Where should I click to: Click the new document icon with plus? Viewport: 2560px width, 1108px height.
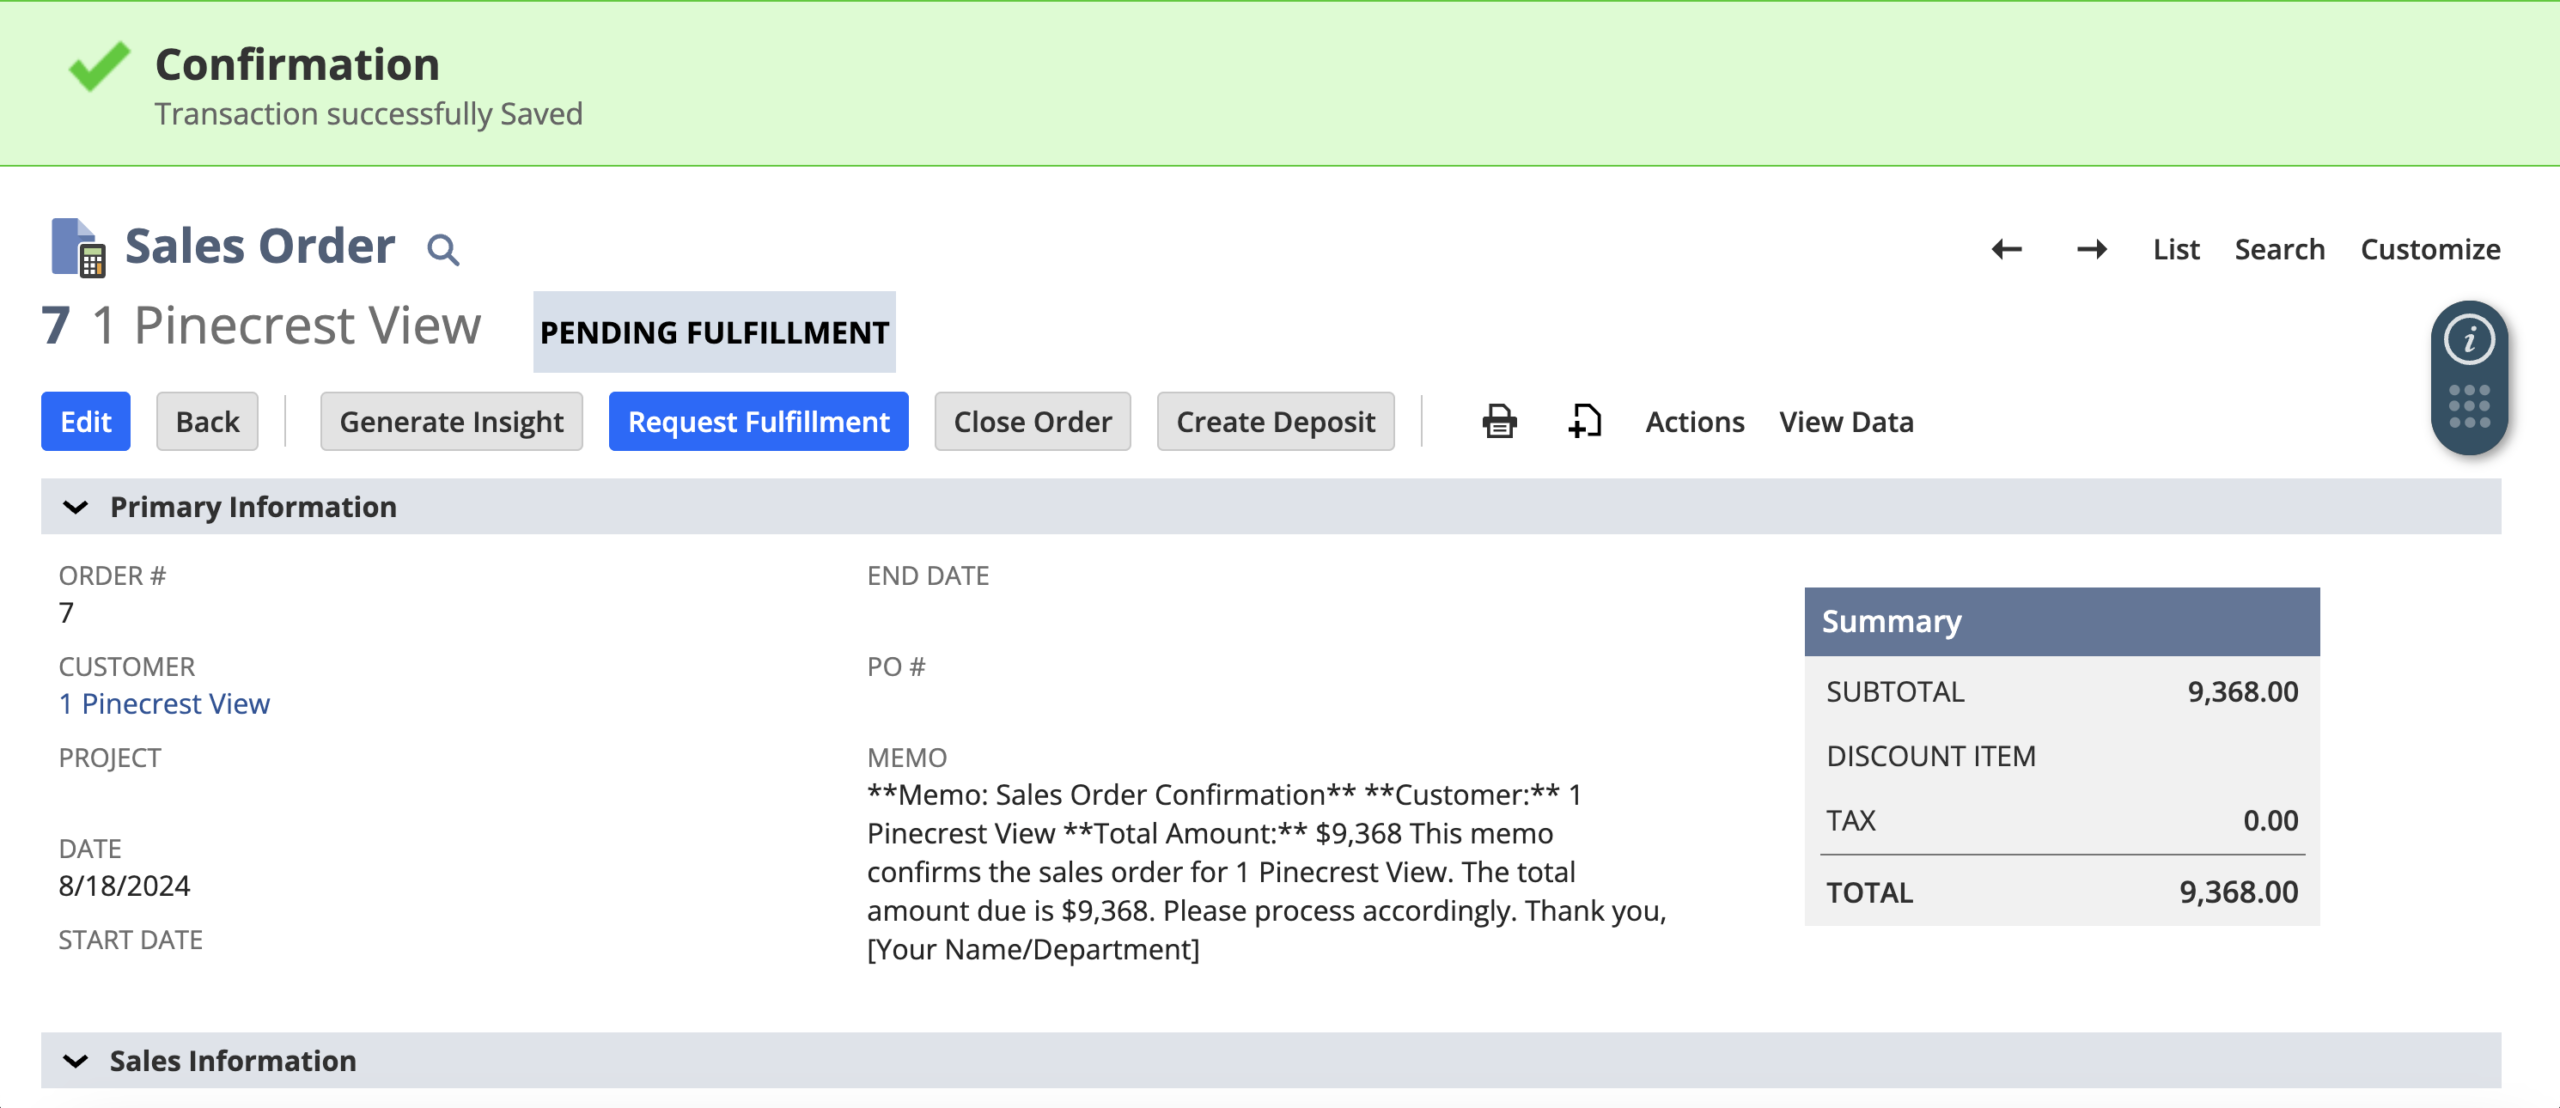tap(1584, 421)
